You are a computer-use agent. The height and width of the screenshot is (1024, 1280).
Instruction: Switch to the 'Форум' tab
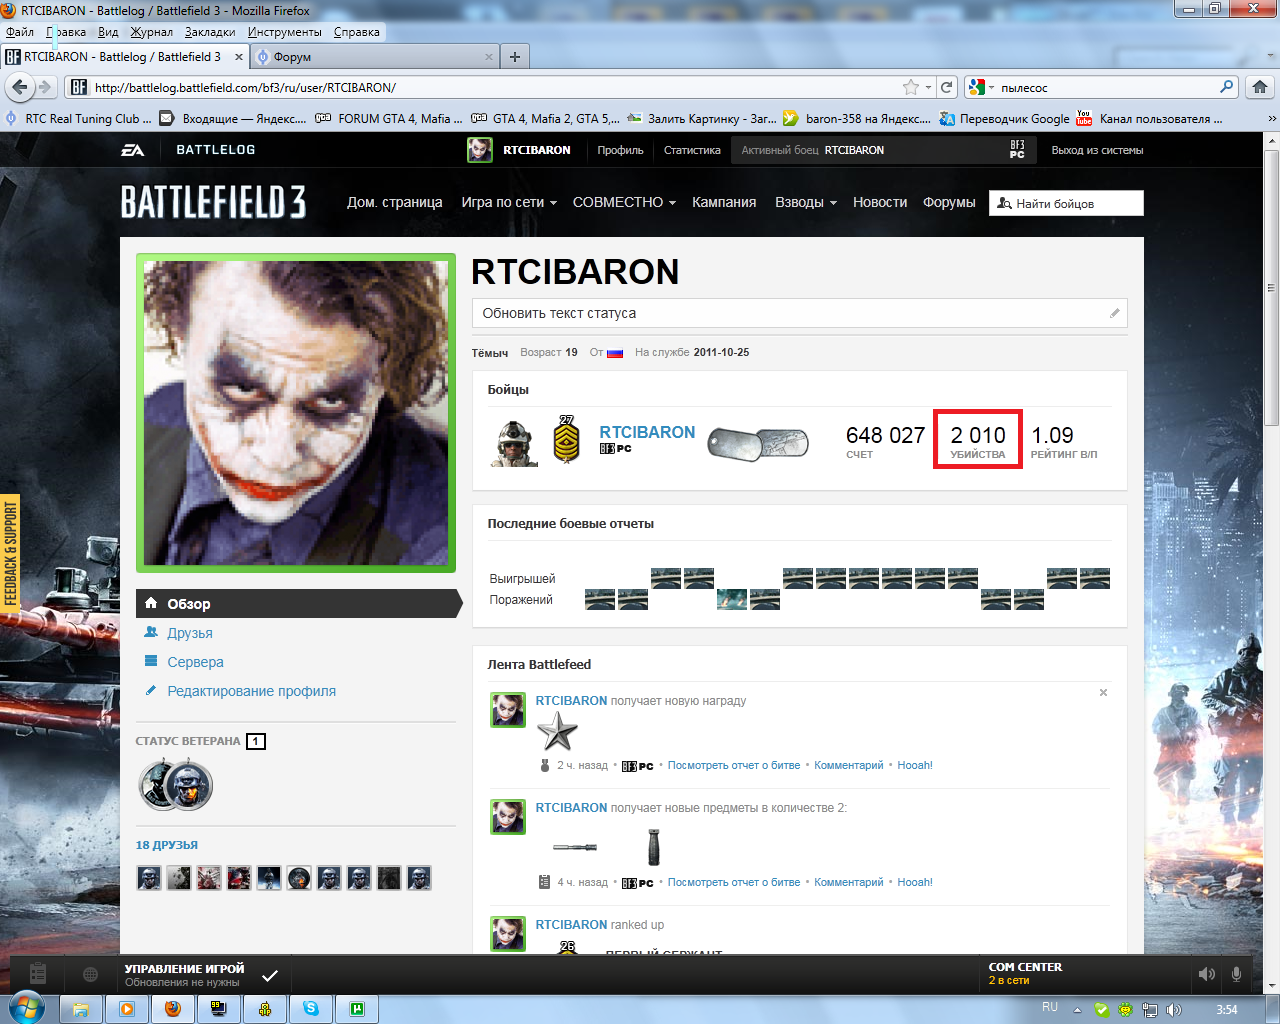tap(375, 57)
